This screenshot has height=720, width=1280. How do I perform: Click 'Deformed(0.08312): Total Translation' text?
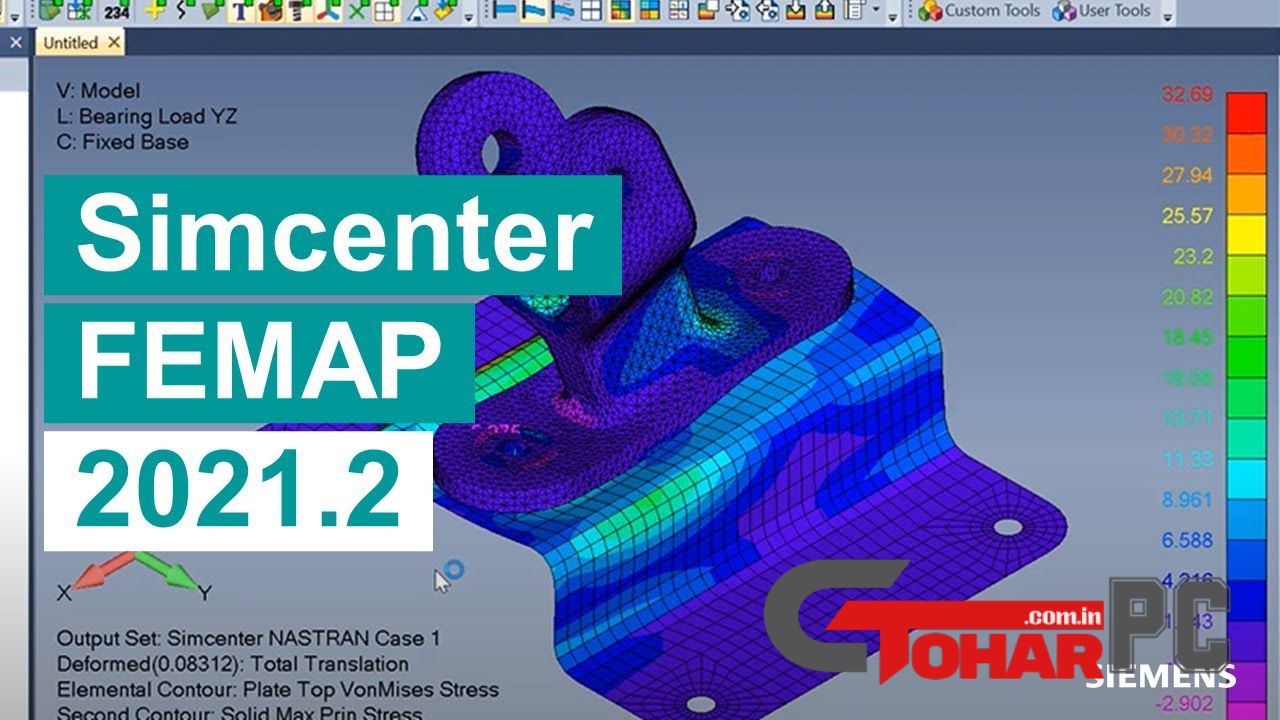tap(233, 664)
